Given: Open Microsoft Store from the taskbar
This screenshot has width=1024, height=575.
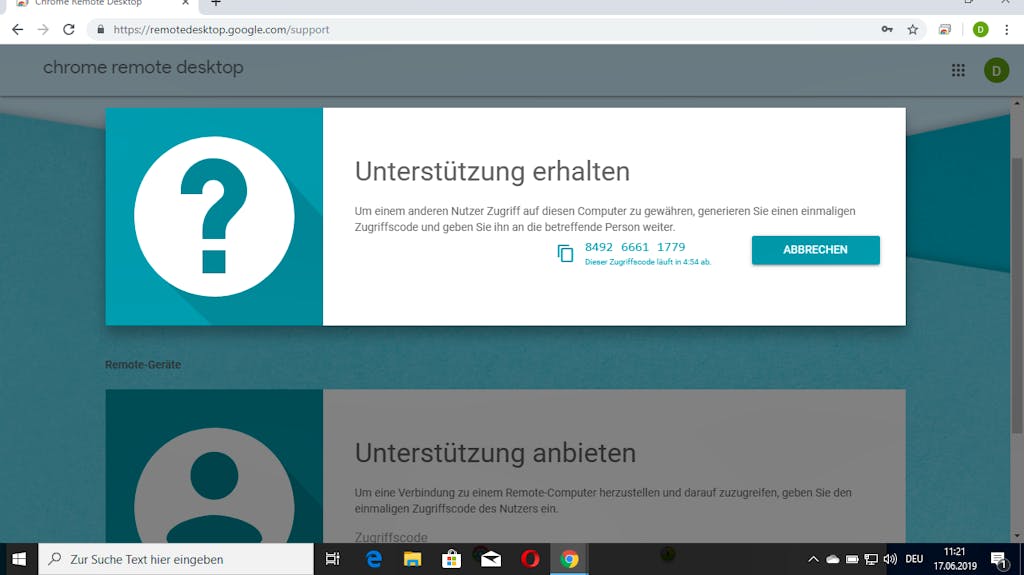Looking at the screenshot, I should point(451,559).
